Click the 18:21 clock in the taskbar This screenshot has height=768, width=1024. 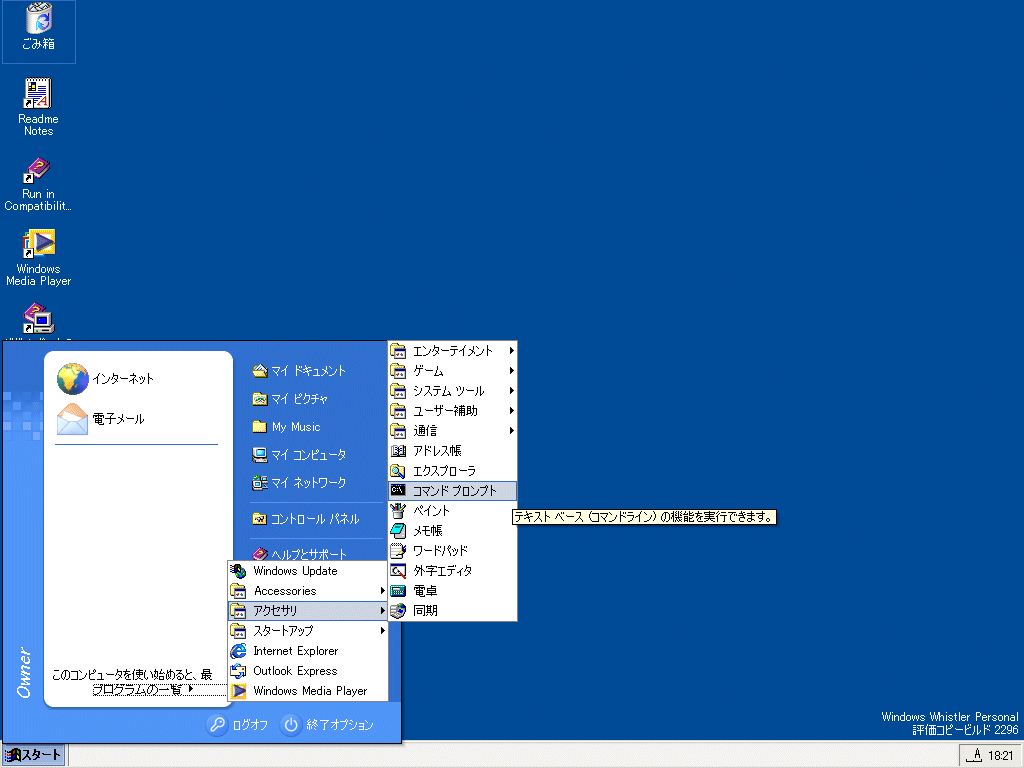tap(1000, 756)
